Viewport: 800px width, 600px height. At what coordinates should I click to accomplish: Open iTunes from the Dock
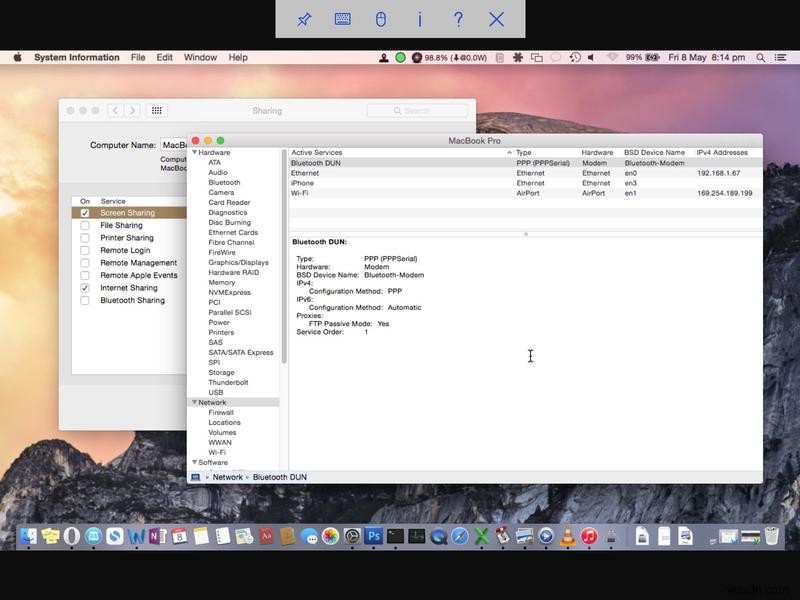tap(588, 537)
